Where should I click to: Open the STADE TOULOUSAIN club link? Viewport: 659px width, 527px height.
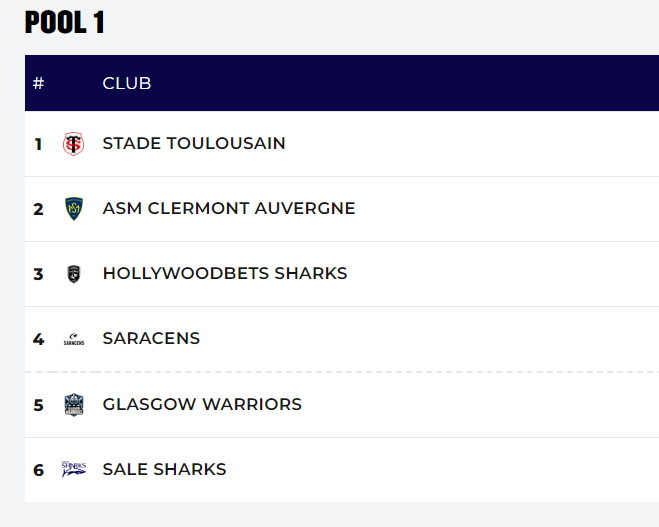[194, 144]
